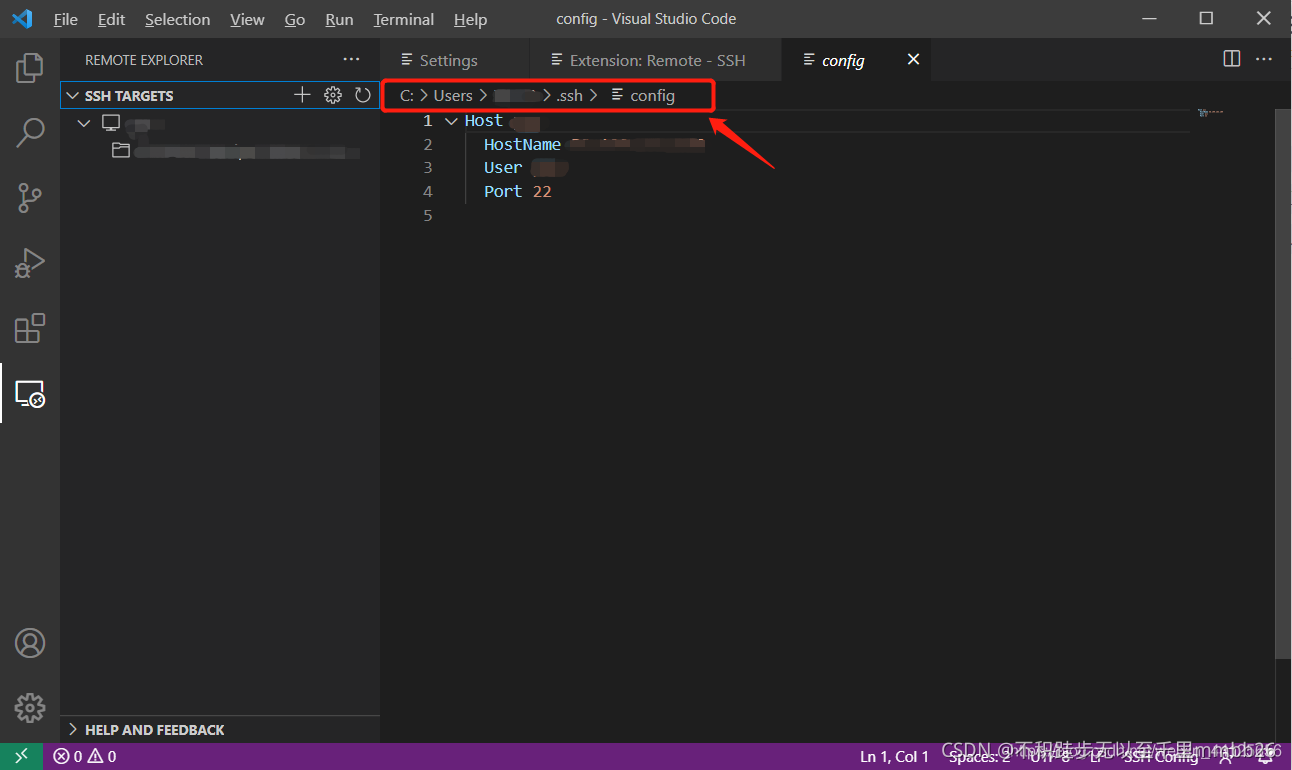
Task: Select the folder row under SSH host
Action: (x=219, y=151)
